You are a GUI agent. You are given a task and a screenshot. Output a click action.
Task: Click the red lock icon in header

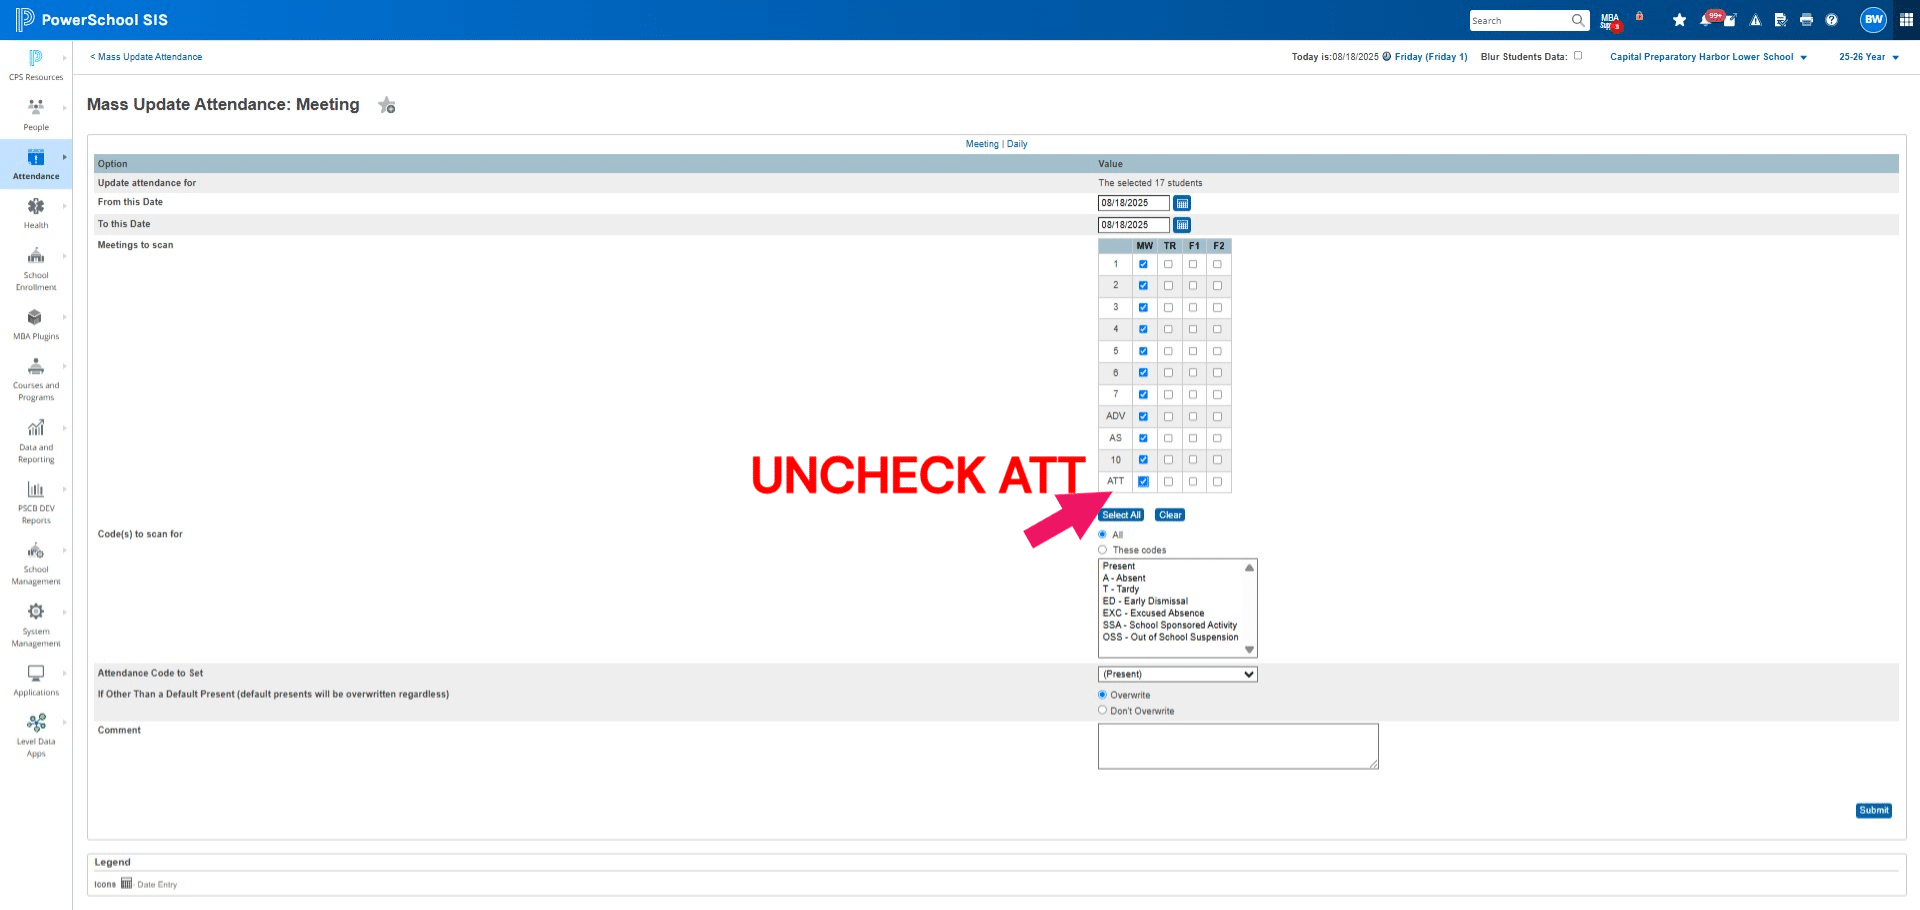click(1639, 16)
